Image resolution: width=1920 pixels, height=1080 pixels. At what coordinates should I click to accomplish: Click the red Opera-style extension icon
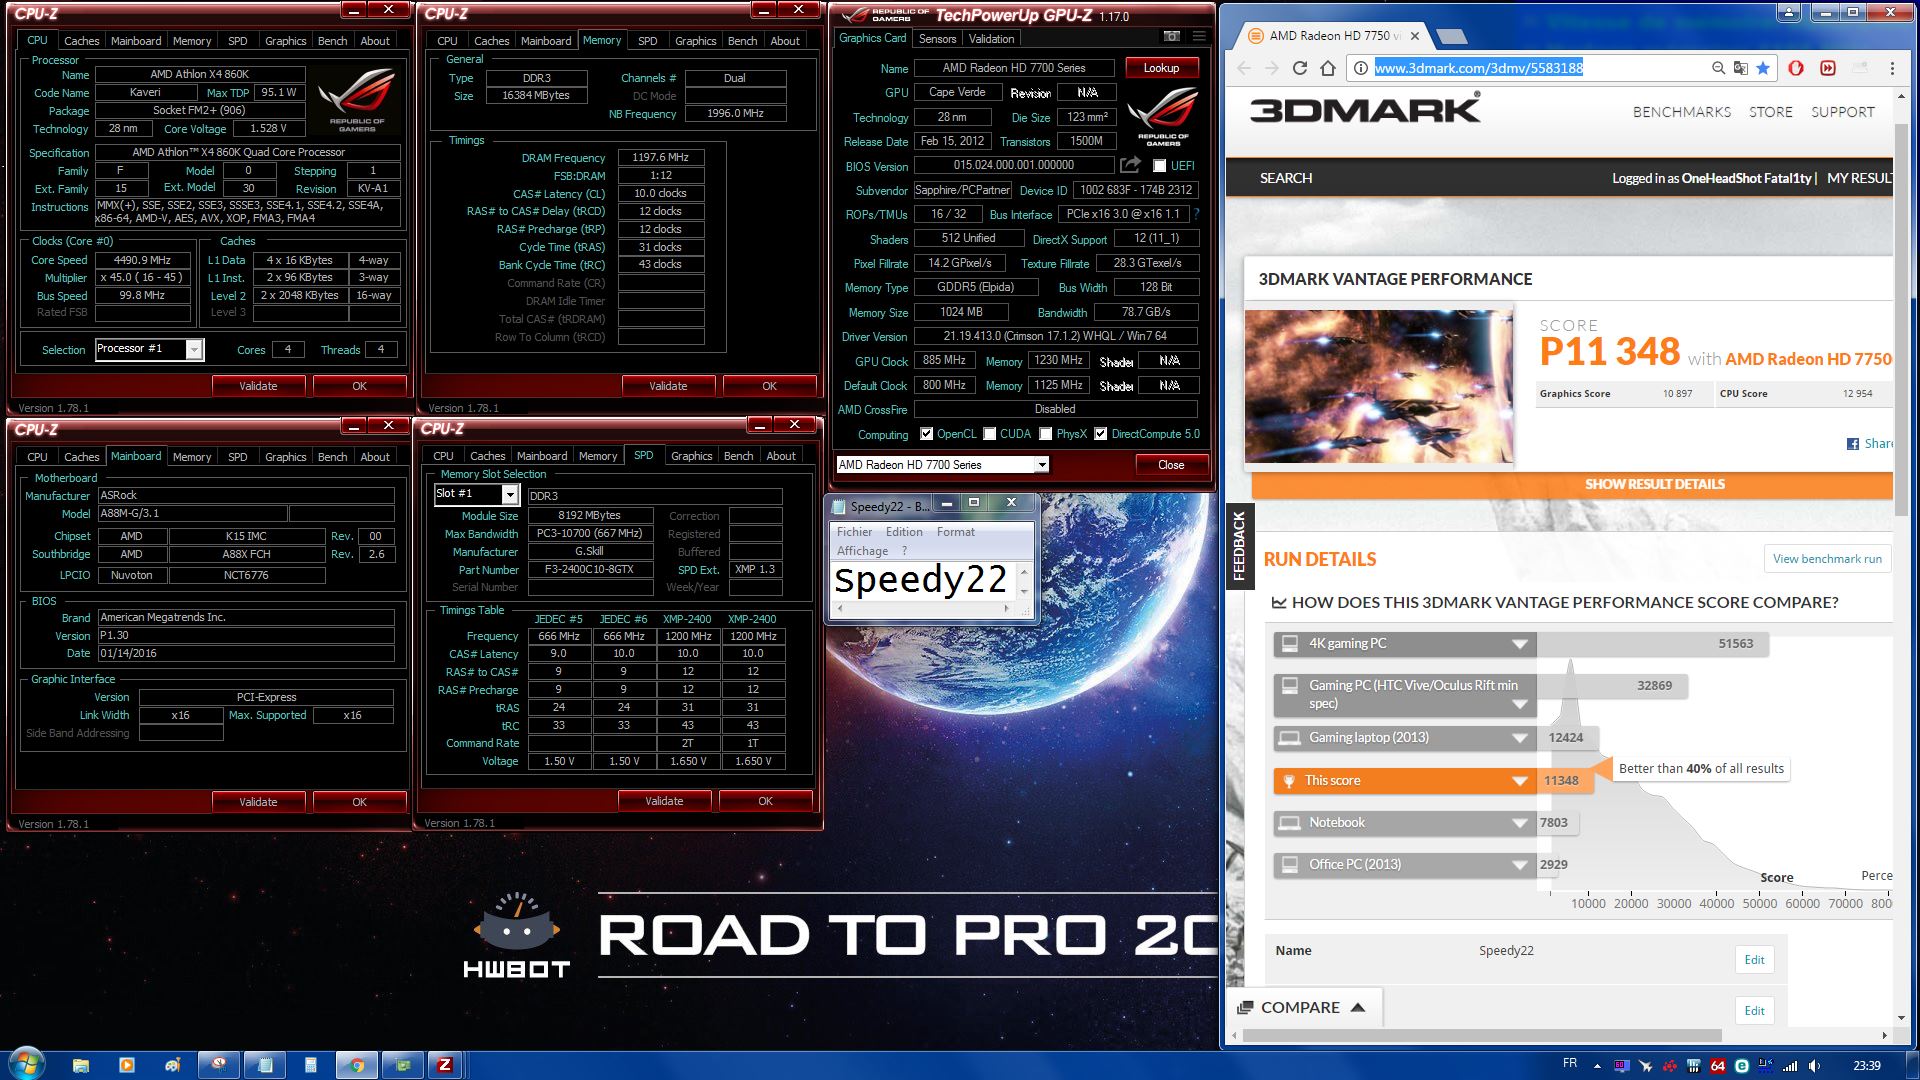(1796, 68)
